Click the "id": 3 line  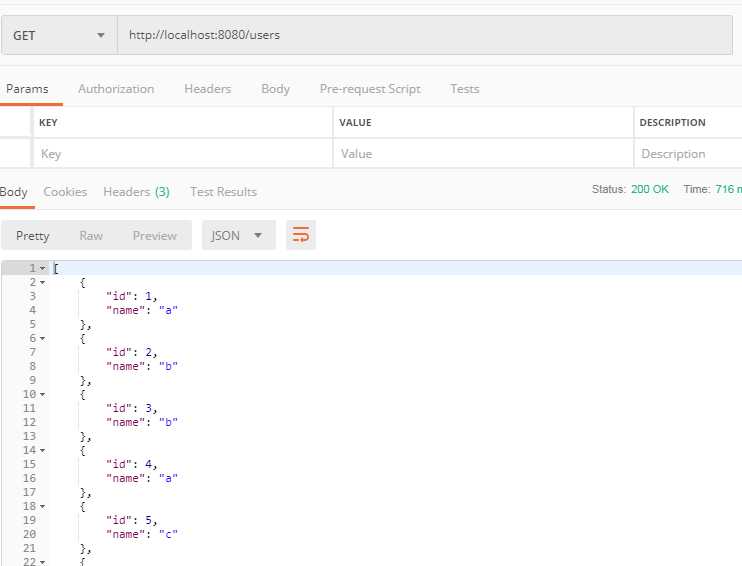[132, 408]
